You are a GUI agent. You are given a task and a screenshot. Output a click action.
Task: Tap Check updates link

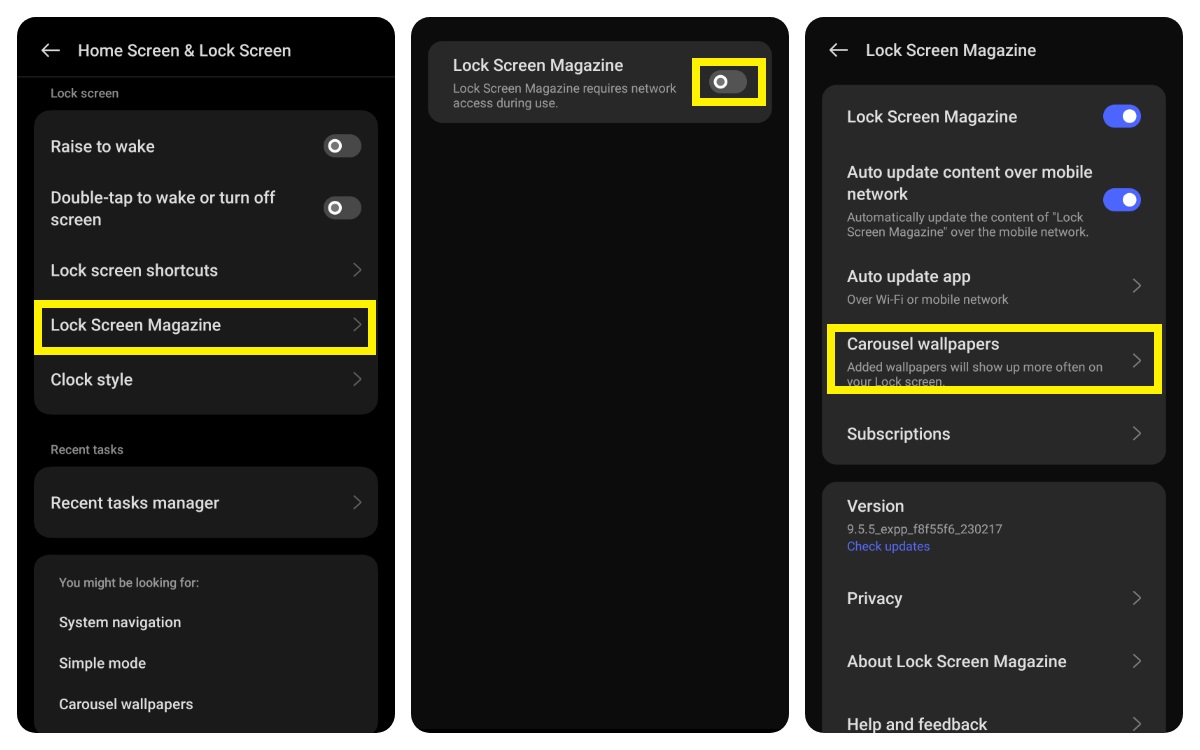point(888,546)
